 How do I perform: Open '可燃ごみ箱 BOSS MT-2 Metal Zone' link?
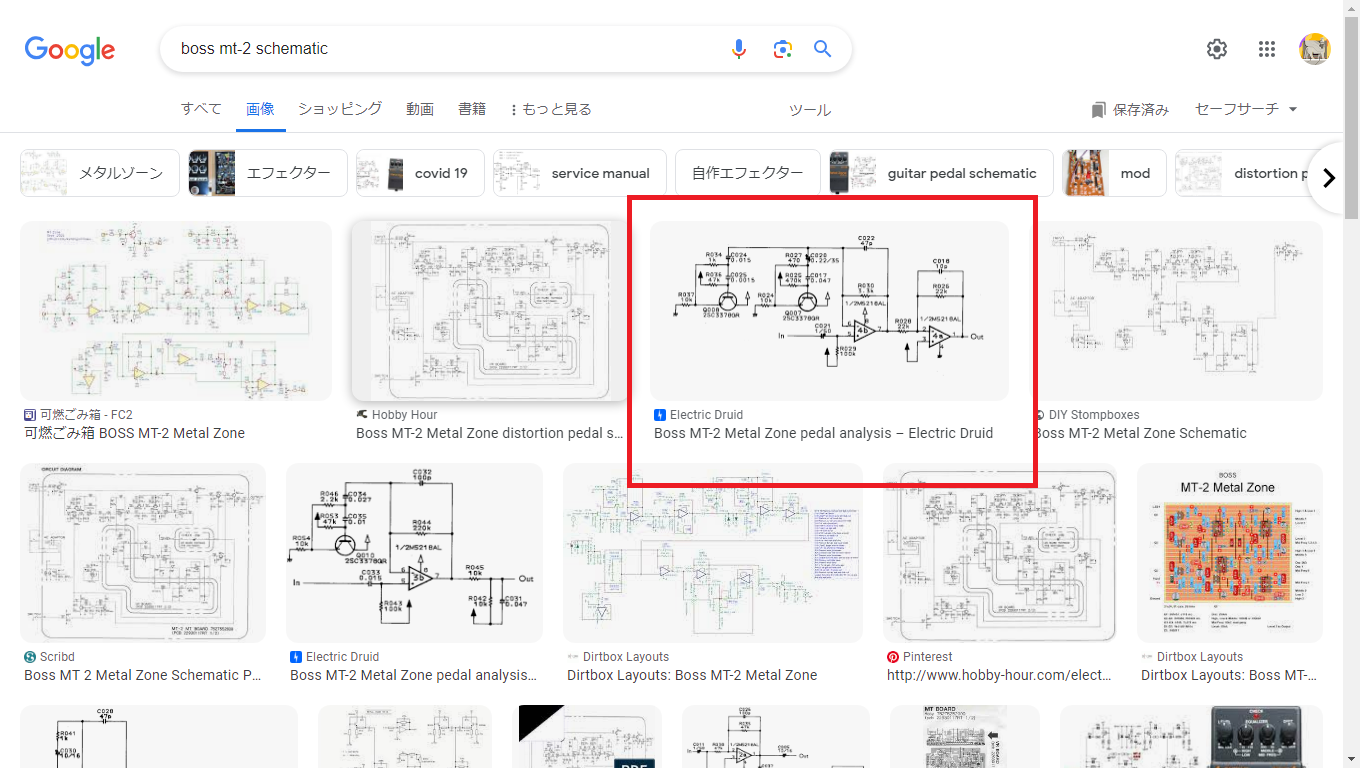134,433
